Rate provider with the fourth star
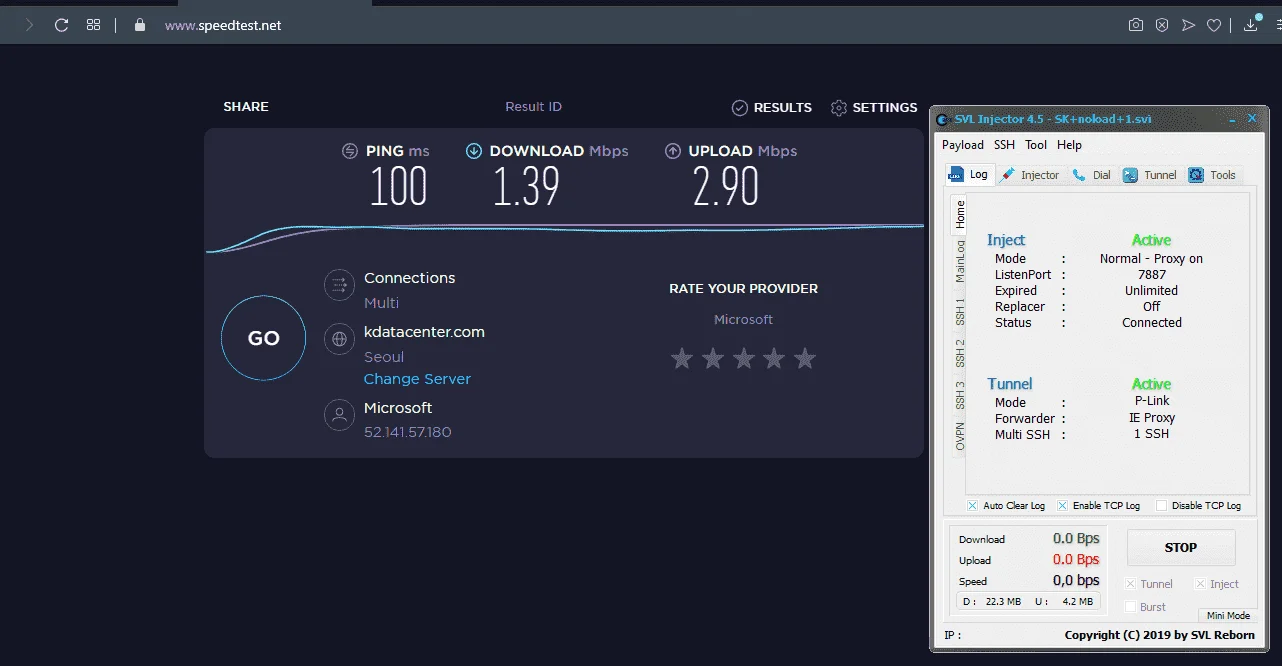 click(x=774, y=358)
